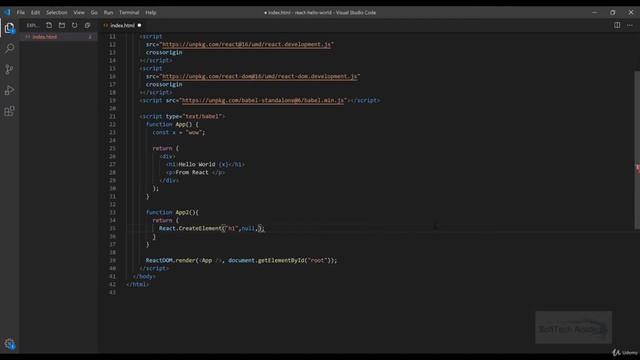Minimize the VS Code window
This screenshot has height=360, width=640.
click(x=594, y=13)
